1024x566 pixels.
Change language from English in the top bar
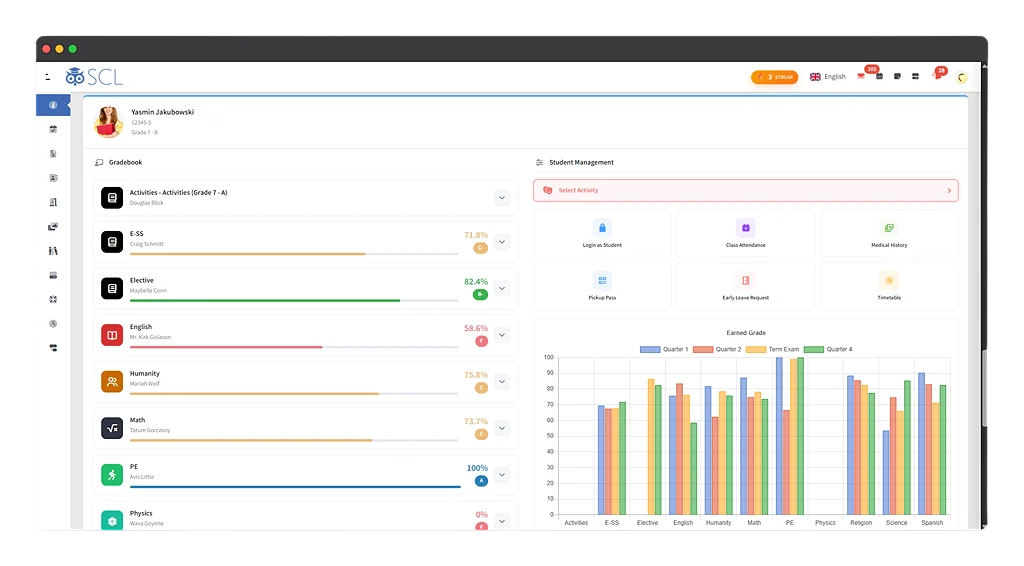point(827,76)
